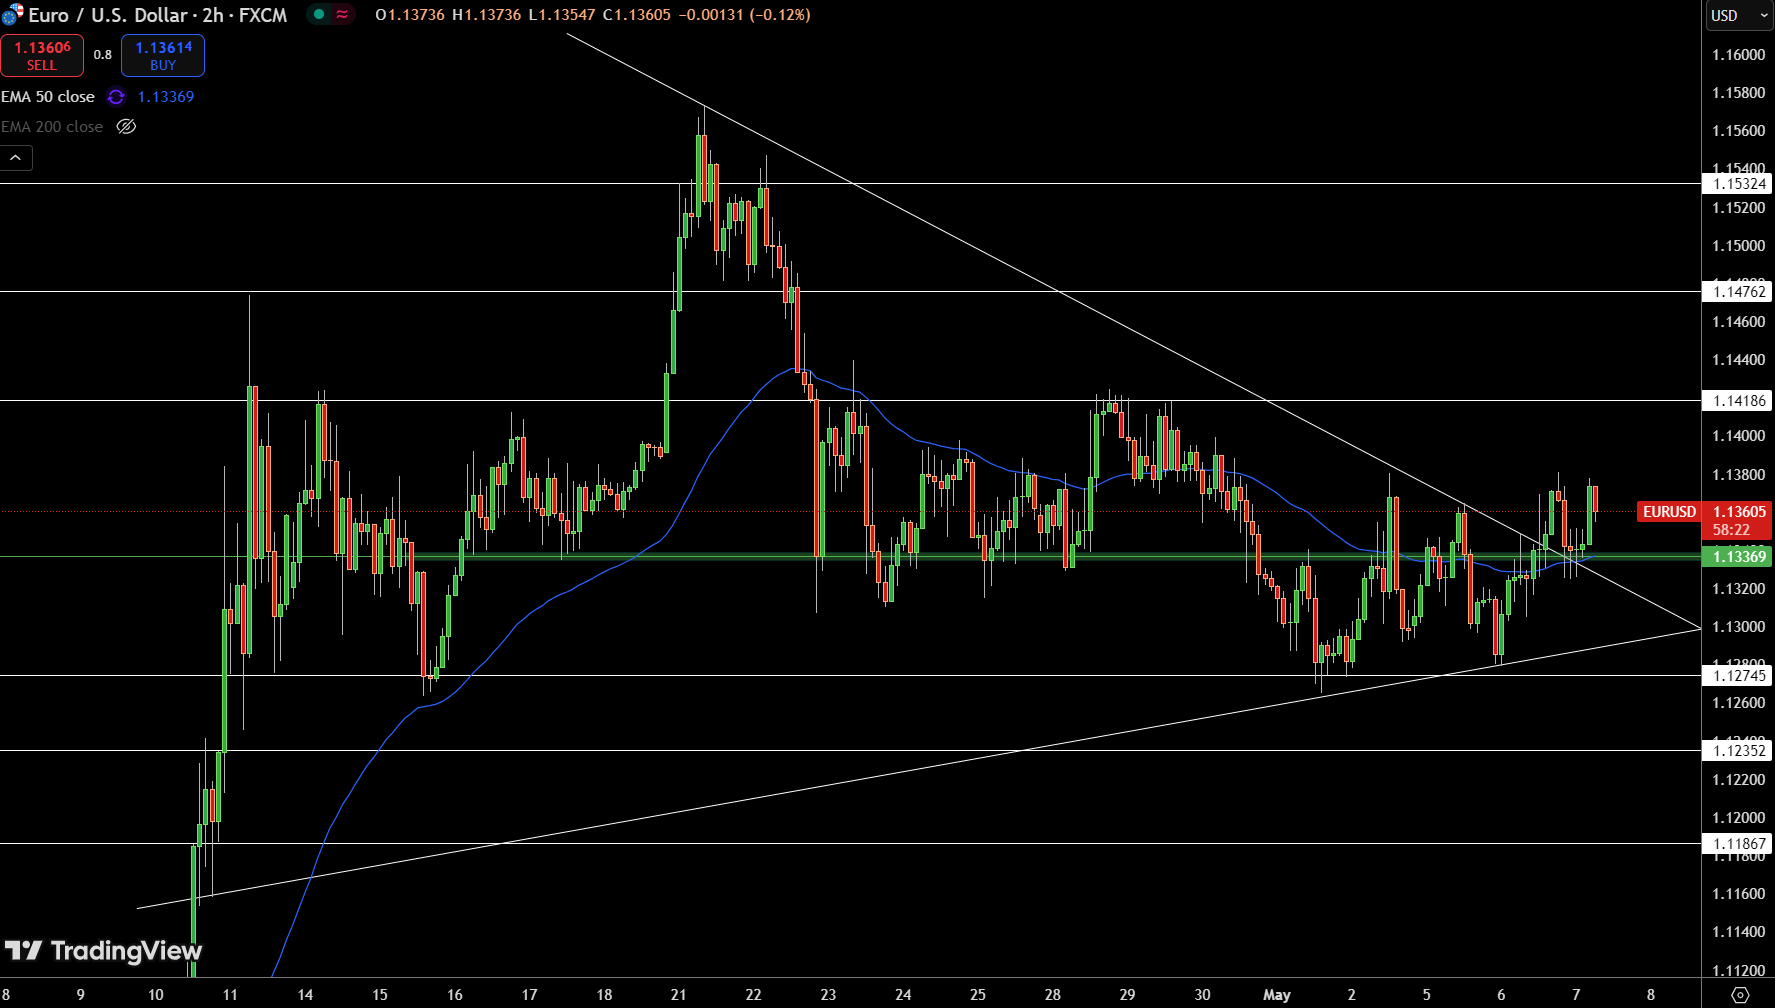Click the green 1.13369 price axis label
The image size is (1775, 1008).
(1739, 557)
